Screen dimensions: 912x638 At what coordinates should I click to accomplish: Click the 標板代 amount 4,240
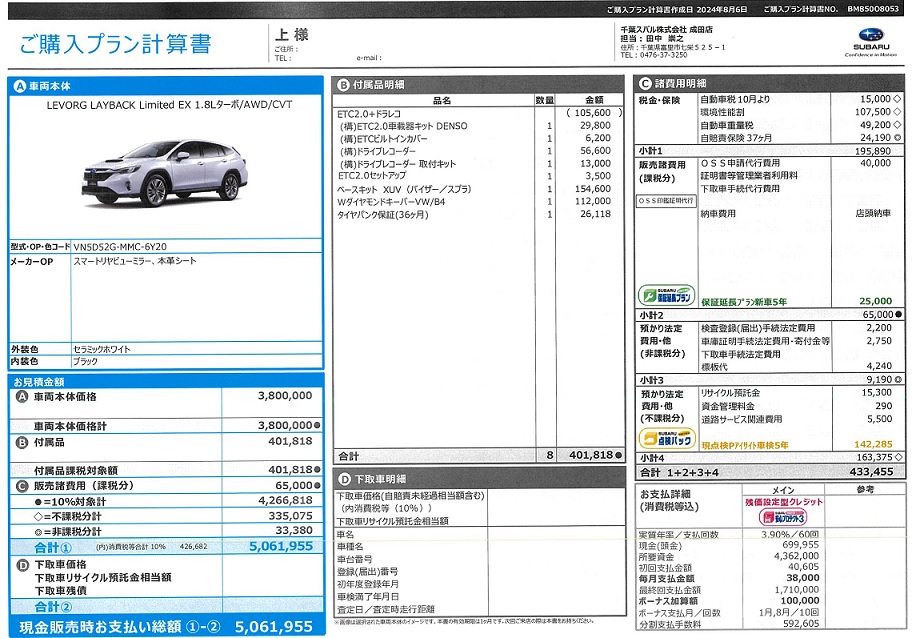(879, 366)
